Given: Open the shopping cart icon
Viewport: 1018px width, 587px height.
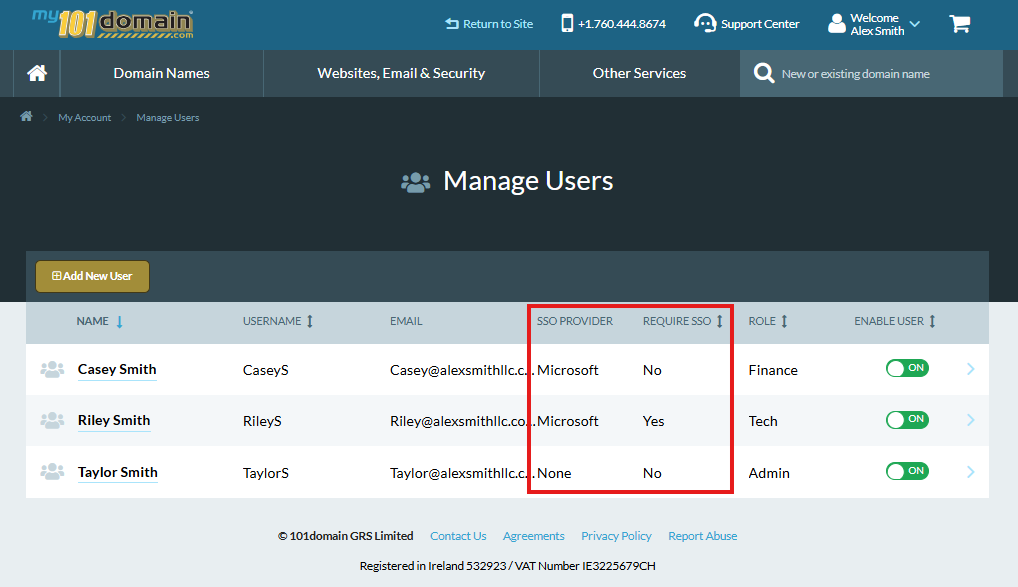Looking at the screenshot, I should (x=959, y=23).
